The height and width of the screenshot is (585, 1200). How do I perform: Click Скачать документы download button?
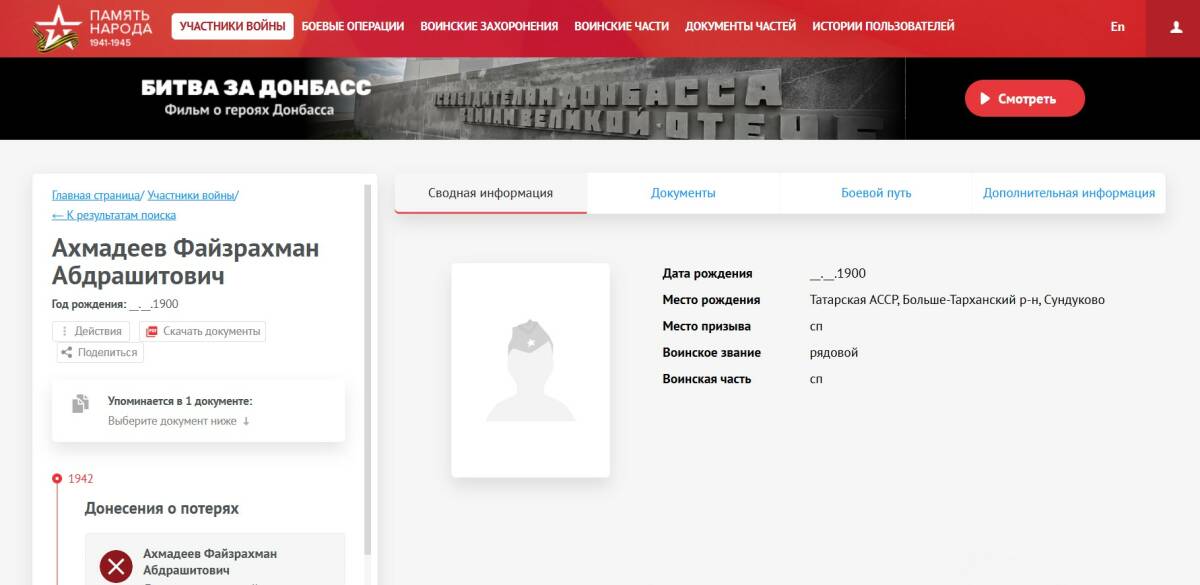[x=202, y=331]
